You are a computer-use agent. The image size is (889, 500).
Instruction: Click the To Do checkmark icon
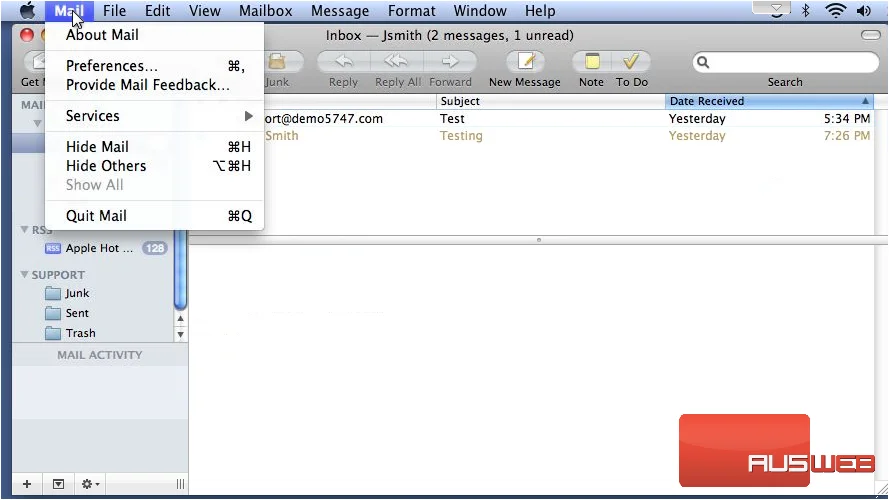pos(631,61)
